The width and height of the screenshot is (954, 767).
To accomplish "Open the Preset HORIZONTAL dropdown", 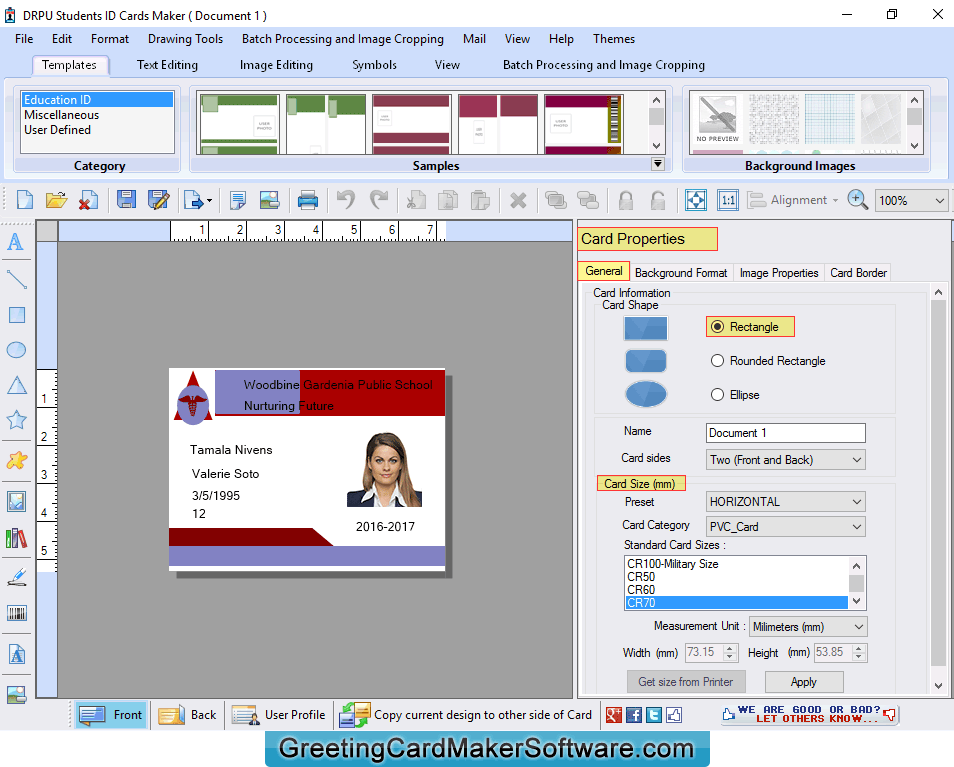I will pyautogui.click(x=785, y=502).
